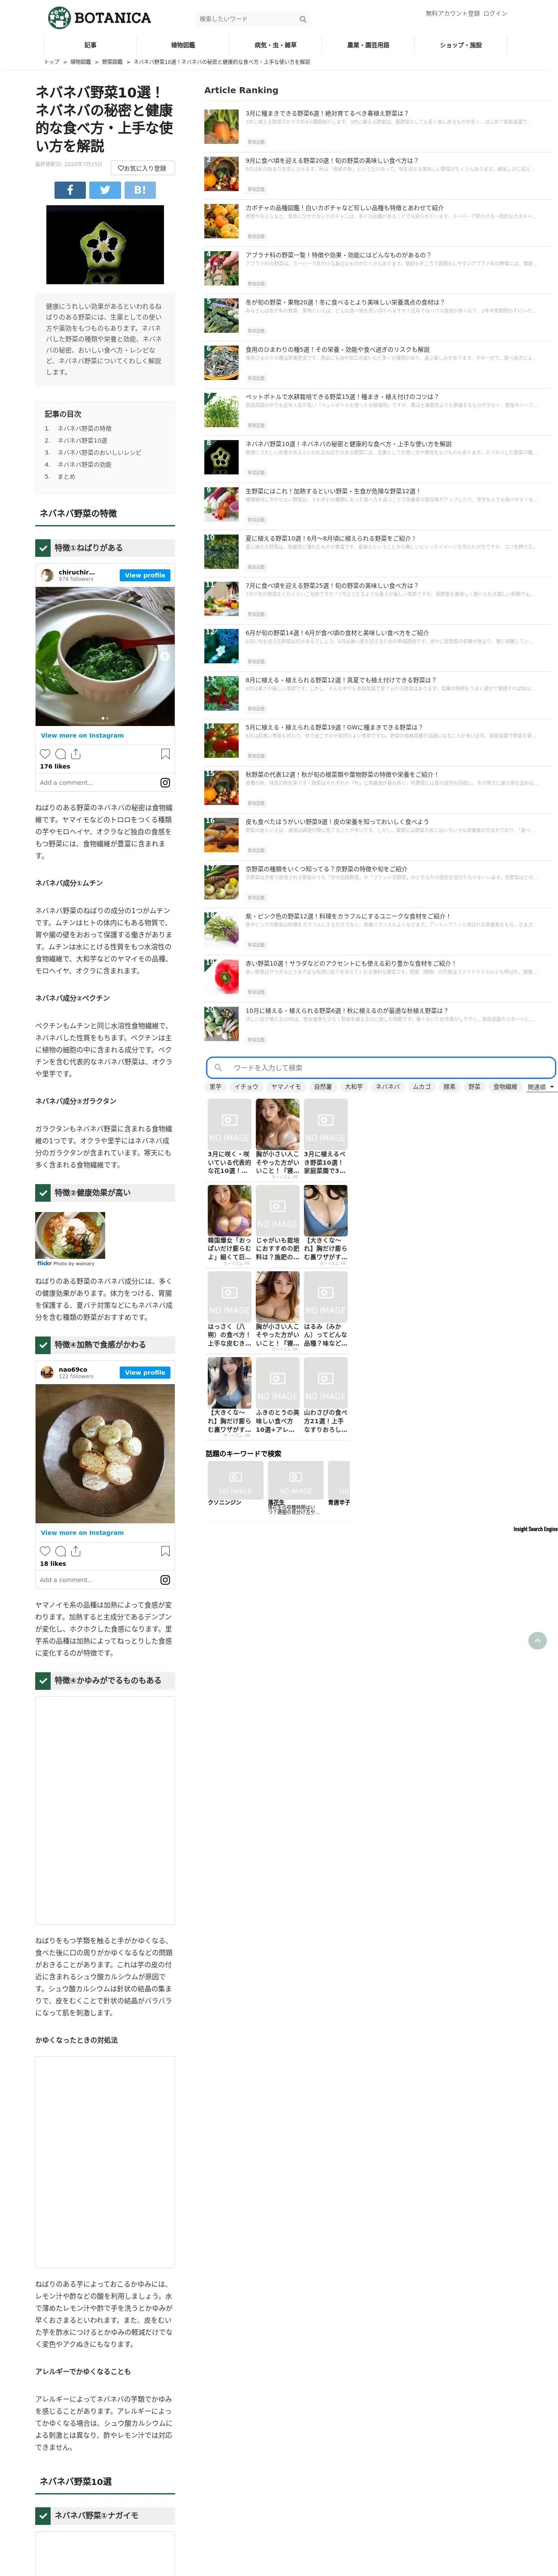Click Insight Search Engine credit
This screenshot has height=2576, width=558.
535,1529
